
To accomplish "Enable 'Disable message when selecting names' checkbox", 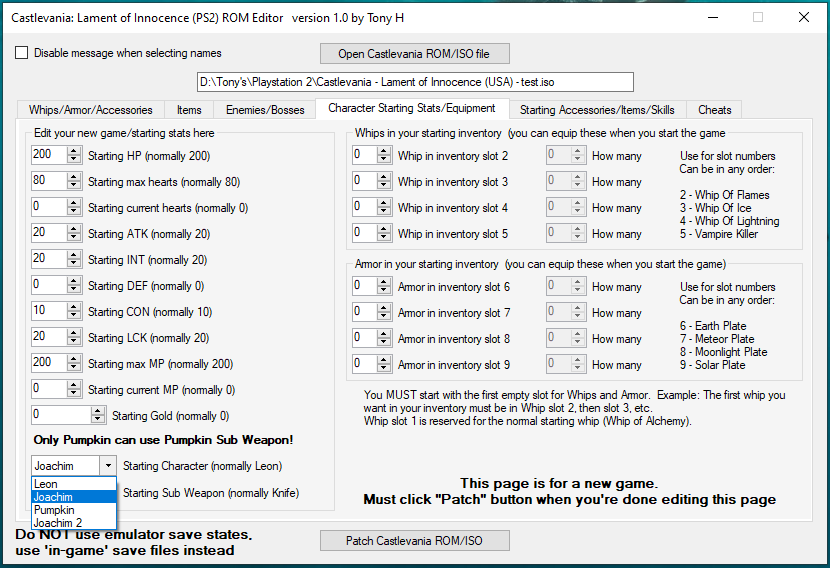I will coord(22,53).
